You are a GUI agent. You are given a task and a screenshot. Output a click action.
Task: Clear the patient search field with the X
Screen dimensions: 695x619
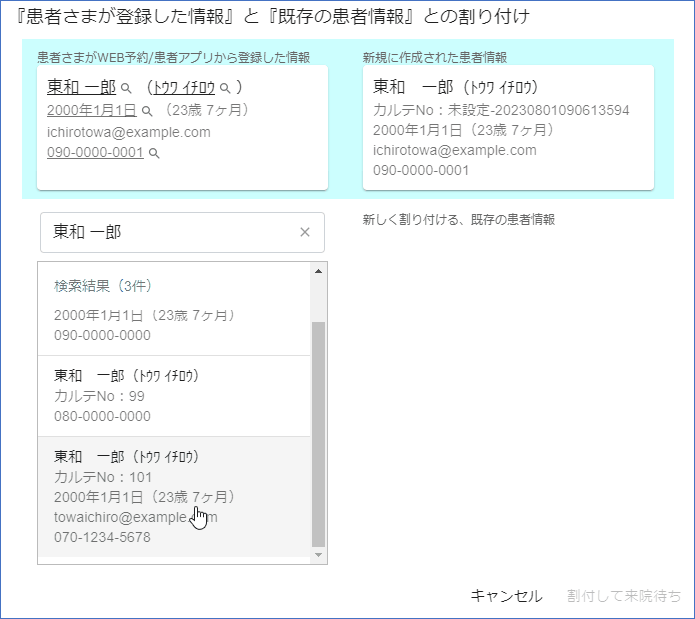pos(305,232)
